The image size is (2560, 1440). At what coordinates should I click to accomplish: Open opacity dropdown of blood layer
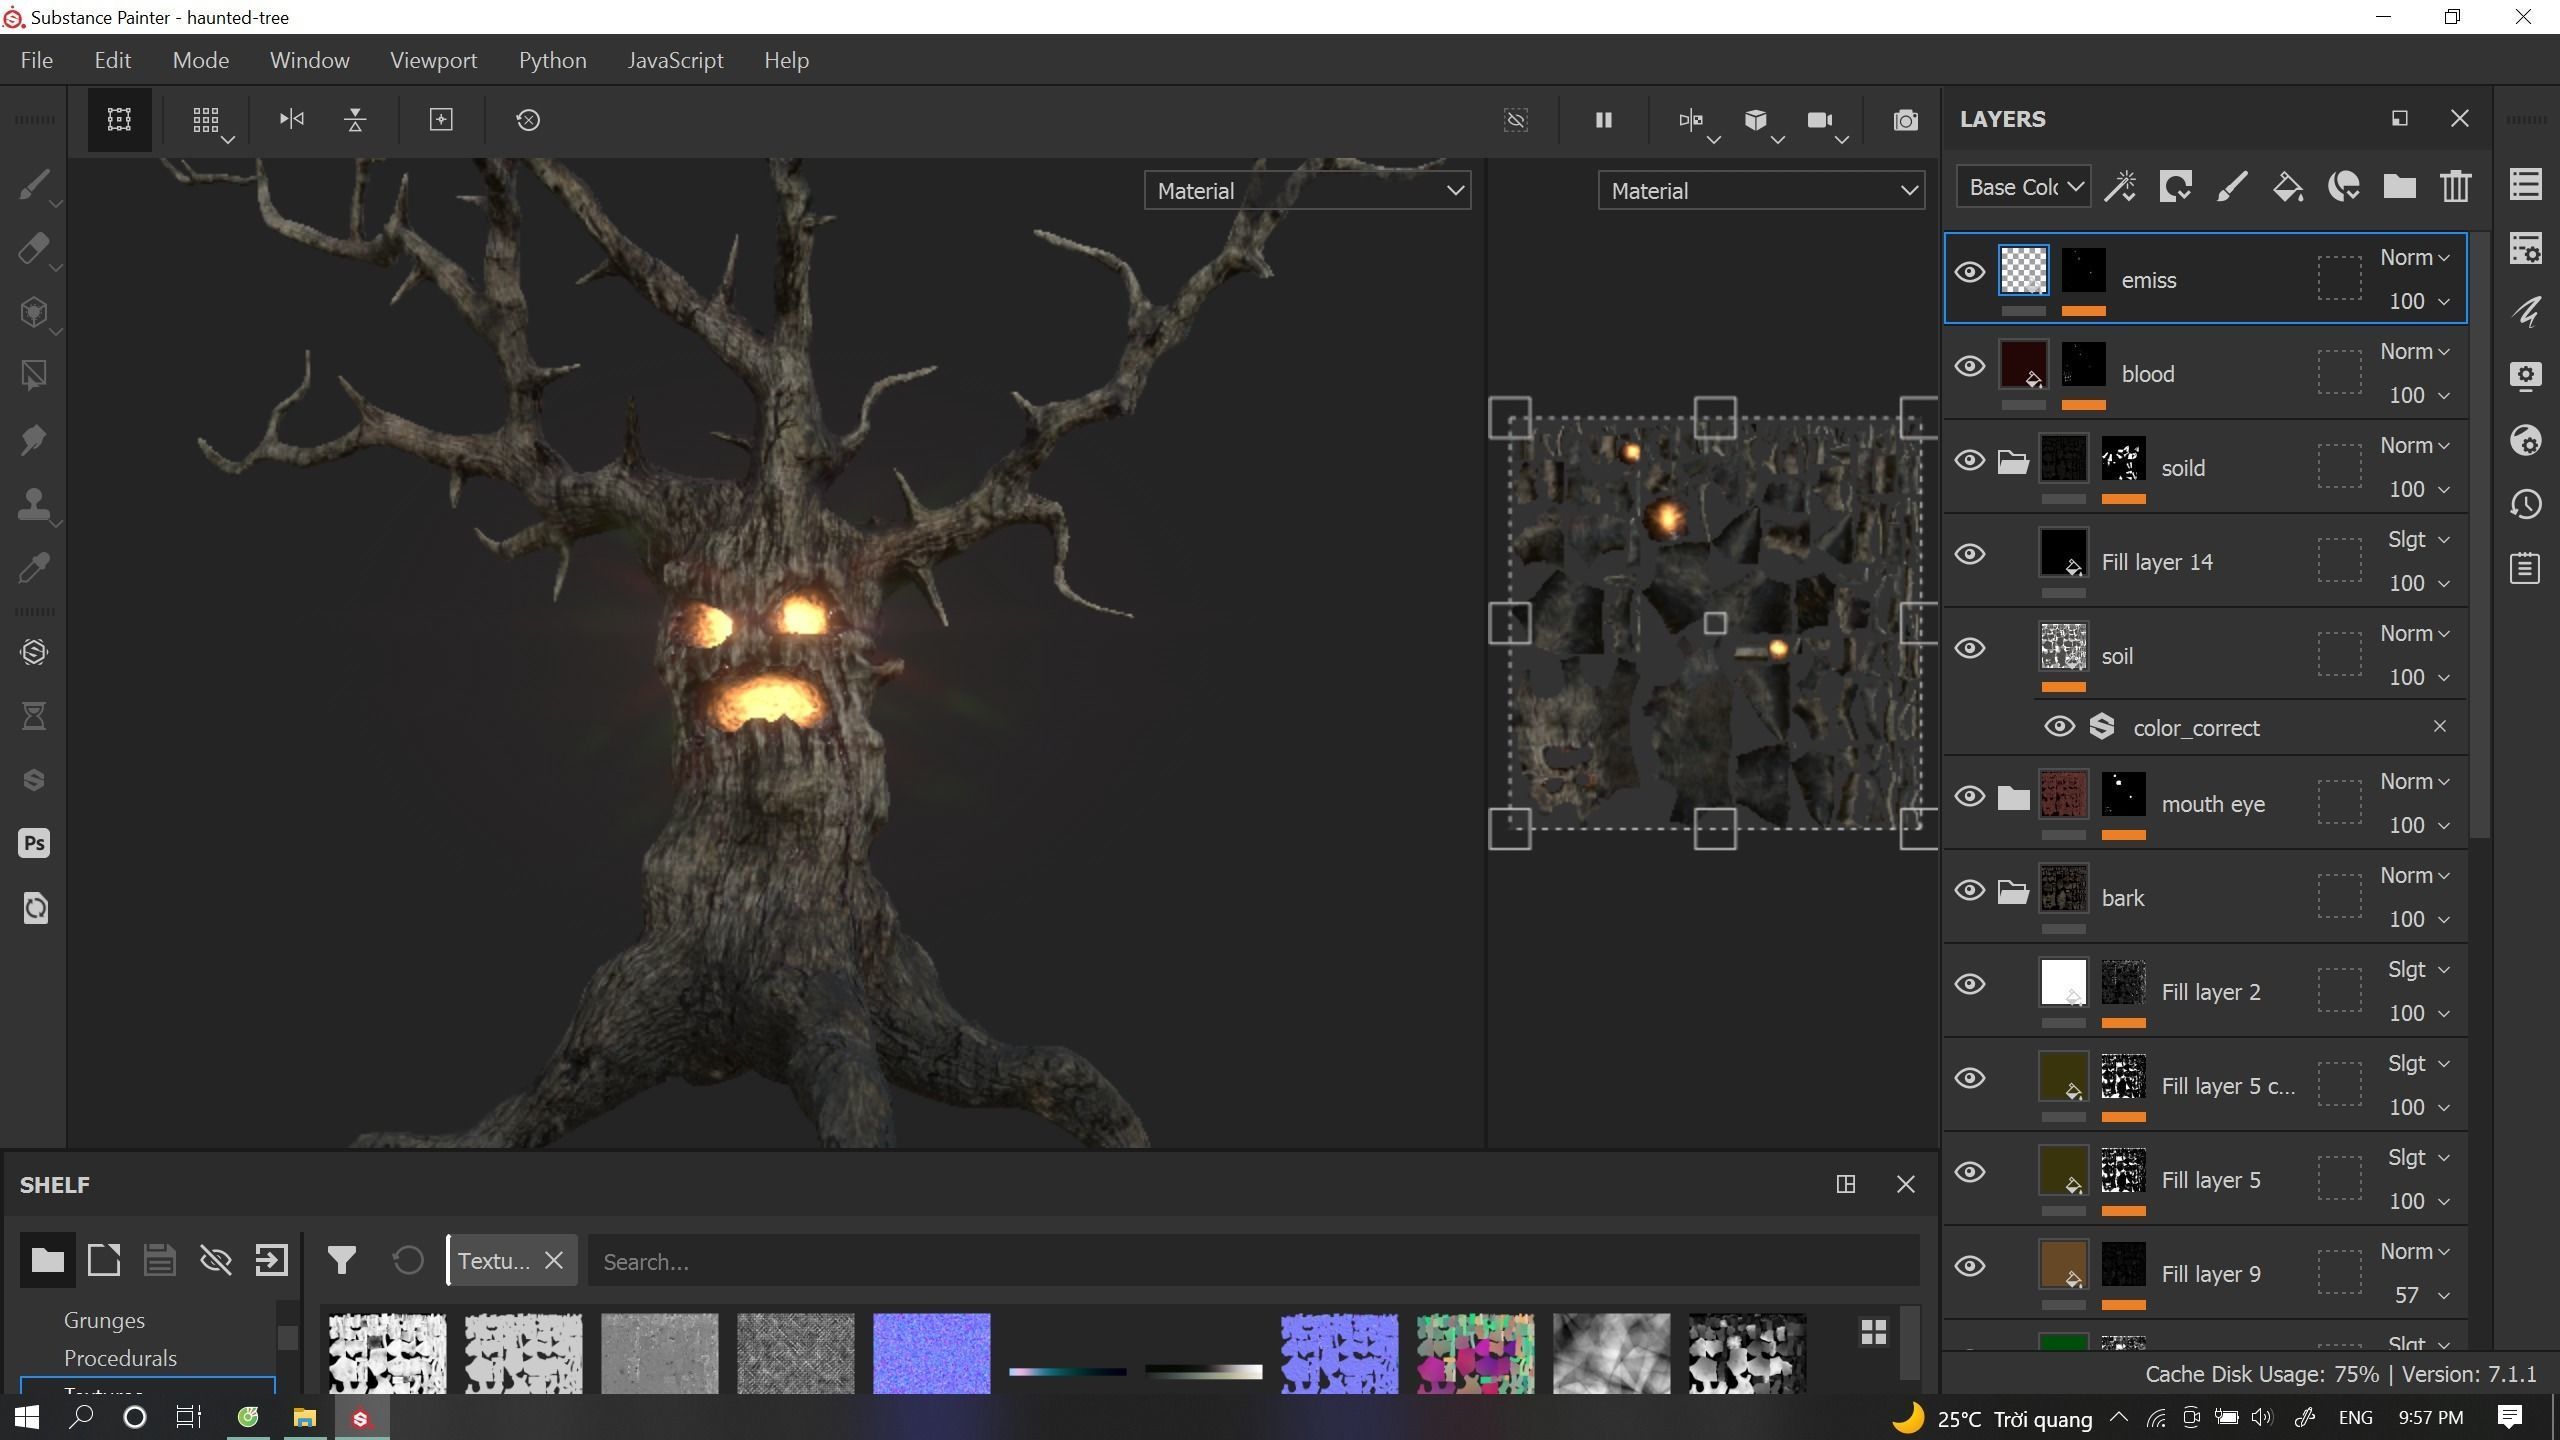point(2418,395)
